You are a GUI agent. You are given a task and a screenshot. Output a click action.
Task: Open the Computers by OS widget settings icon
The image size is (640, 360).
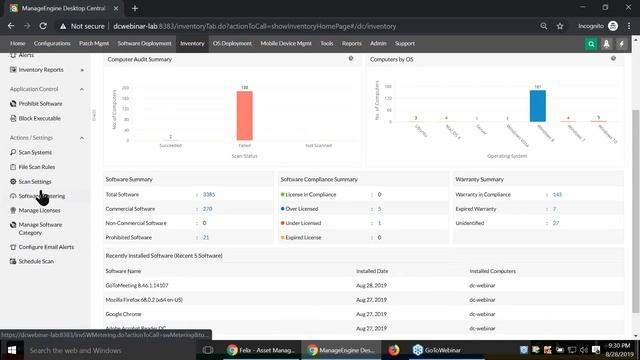pyautogui.click(x=613, y=59)
